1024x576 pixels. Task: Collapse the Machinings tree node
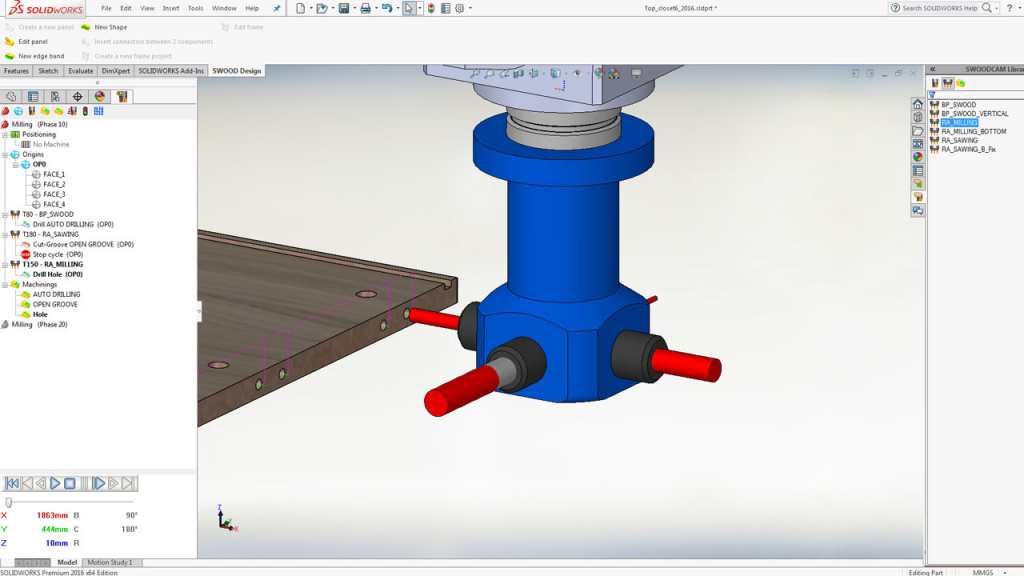tap(5, 285)
